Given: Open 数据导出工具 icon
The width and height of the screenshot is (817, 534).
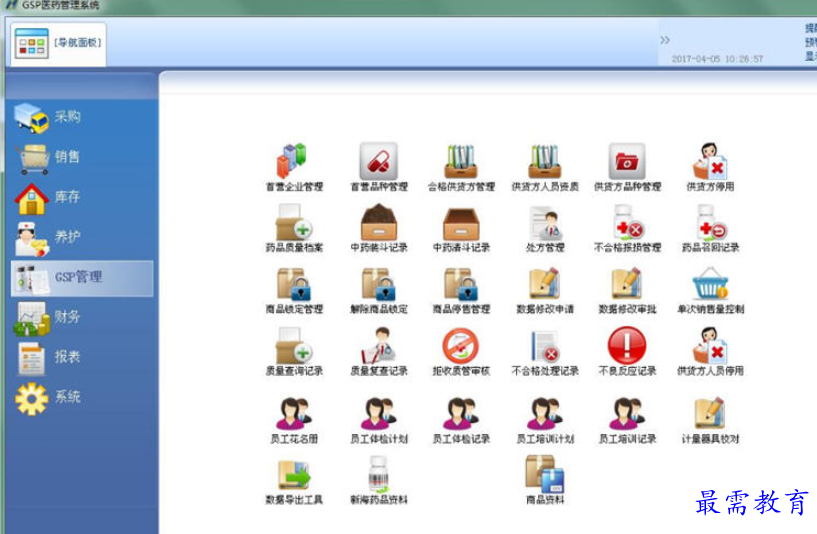Looking at the screenshot, I should coord(294,475).
